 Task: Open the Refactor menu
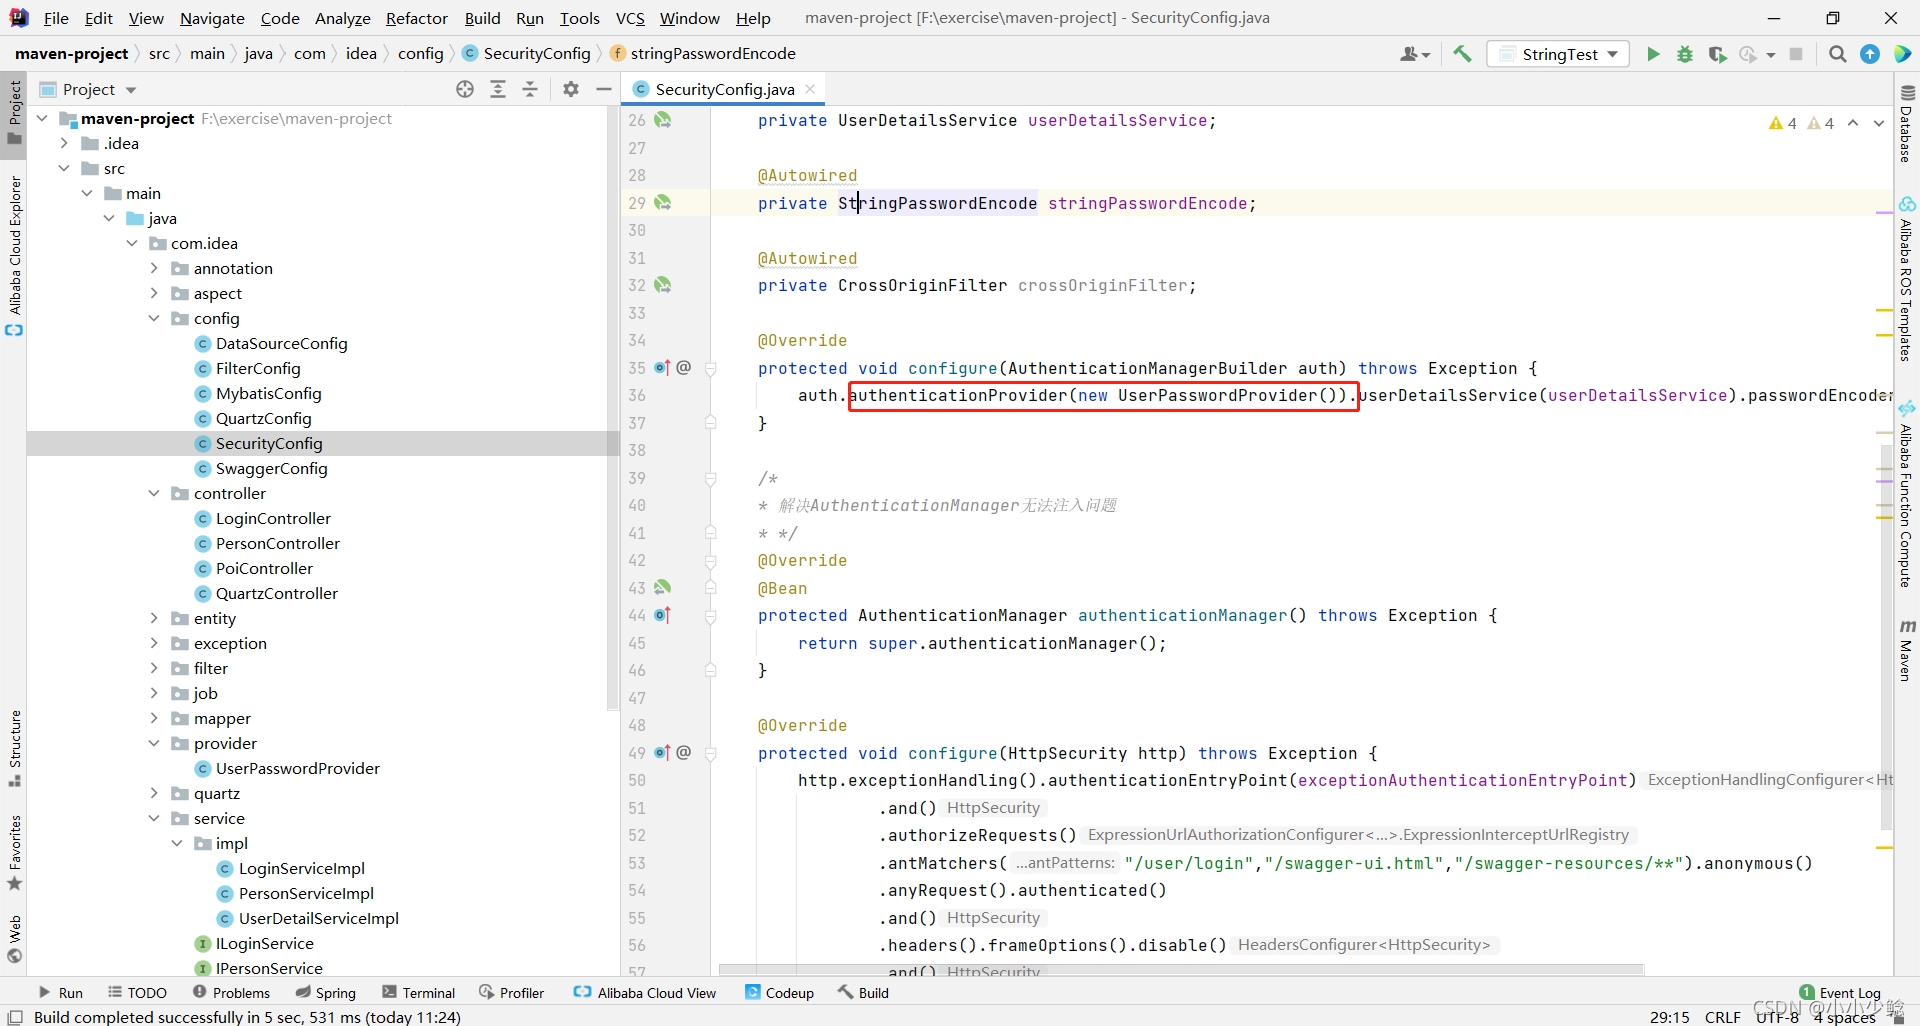416,18
